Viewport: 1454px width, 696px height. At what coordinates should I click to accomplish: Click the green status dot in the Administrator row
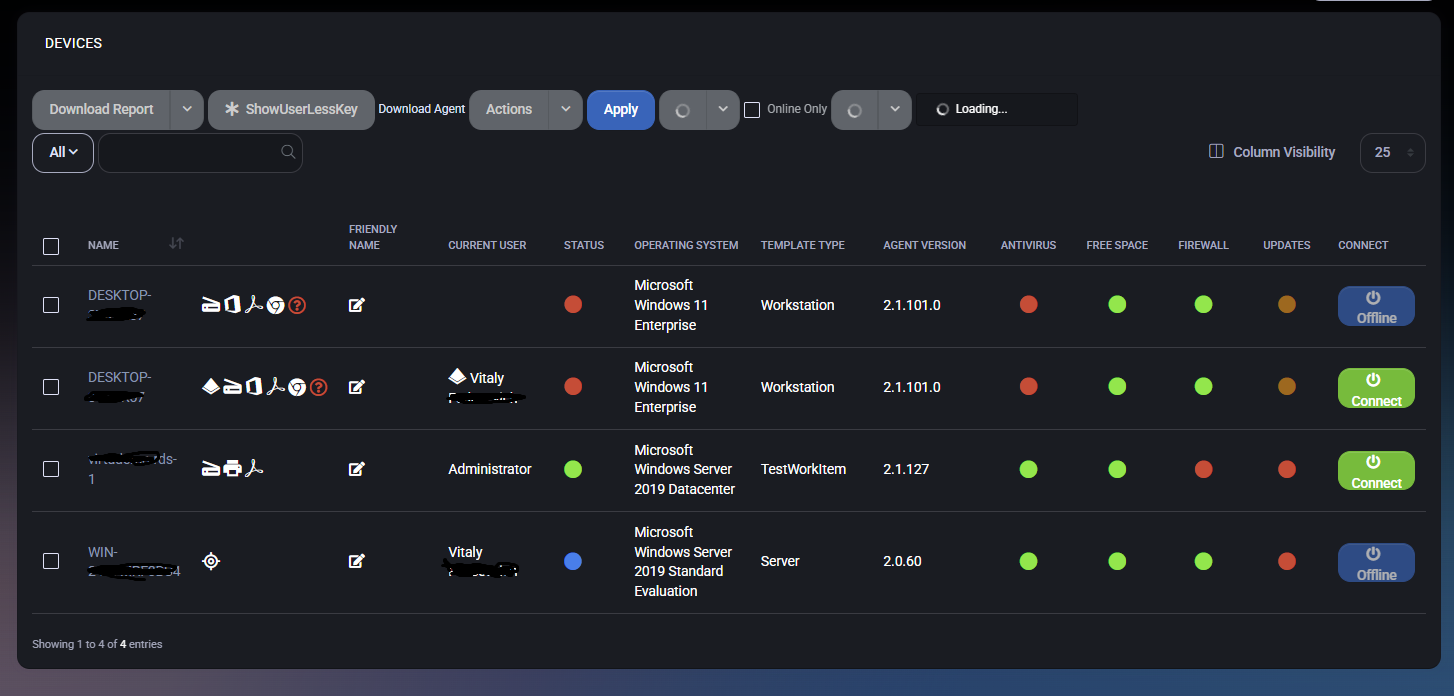(x=573, y=469)
